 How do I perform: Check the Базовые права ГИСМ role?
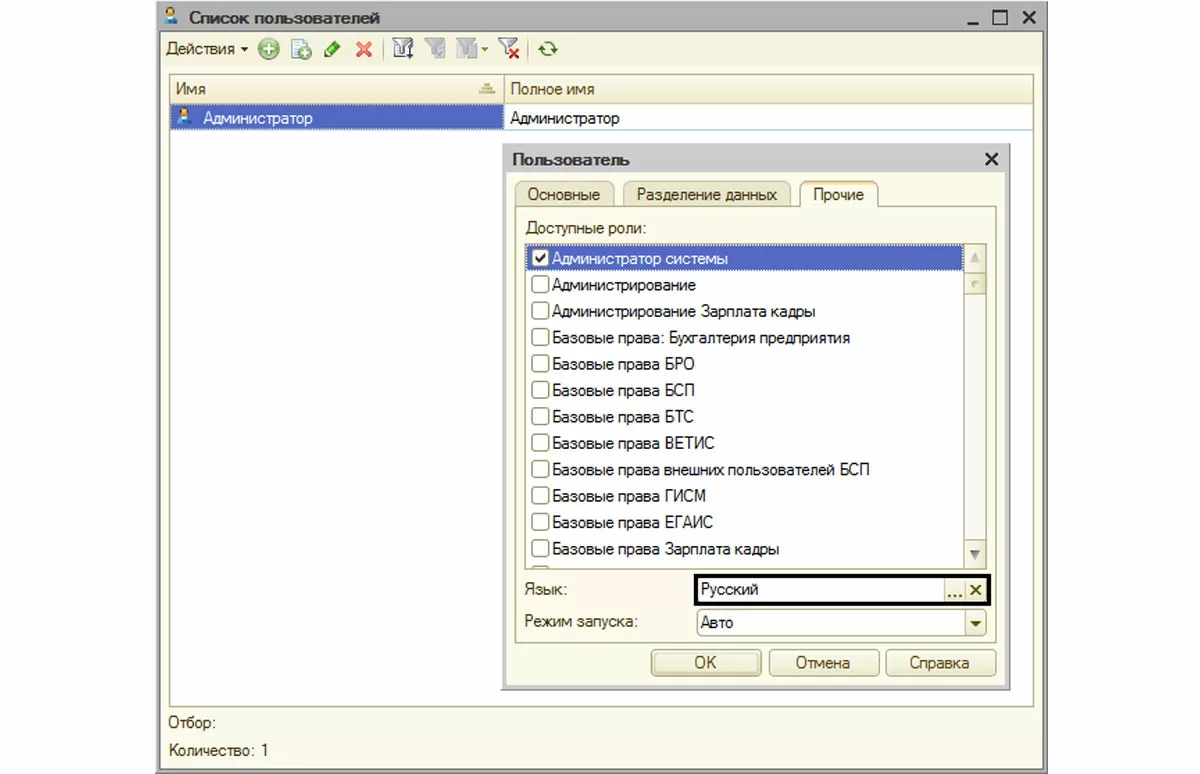click(x=540, y=496)
